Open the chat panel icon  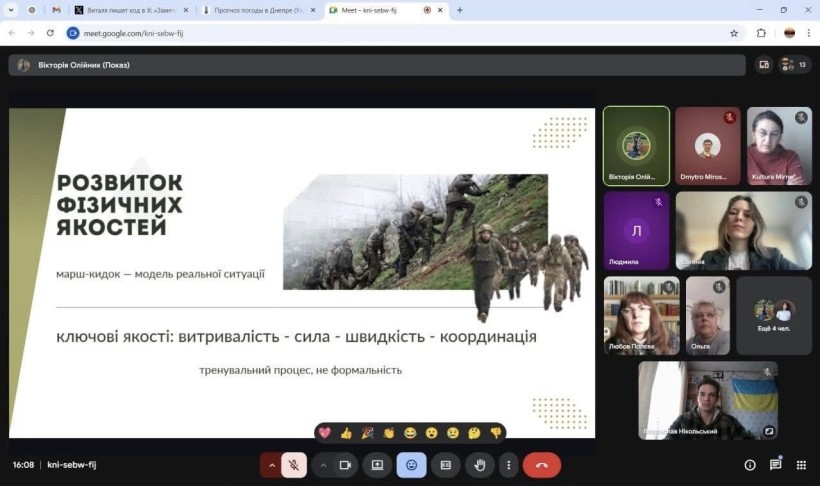point(776,465)
